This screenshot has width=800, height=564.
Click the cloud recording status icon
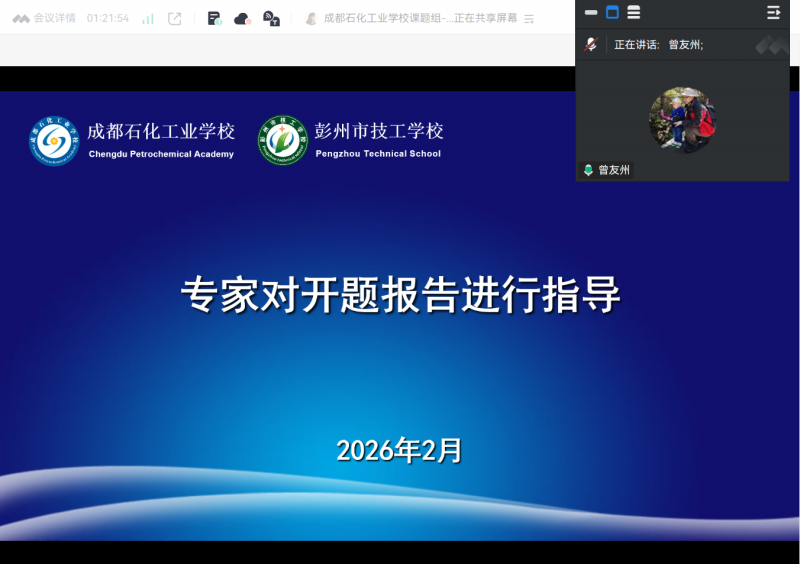[x=242, y=18]
